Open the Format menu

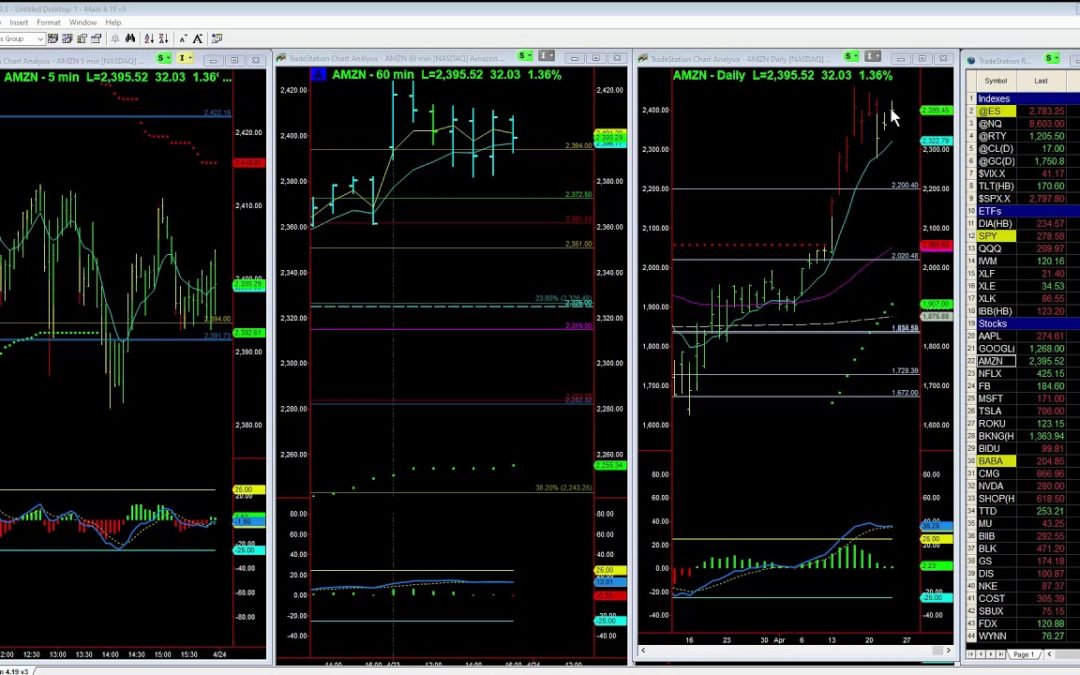pos(48,22)
